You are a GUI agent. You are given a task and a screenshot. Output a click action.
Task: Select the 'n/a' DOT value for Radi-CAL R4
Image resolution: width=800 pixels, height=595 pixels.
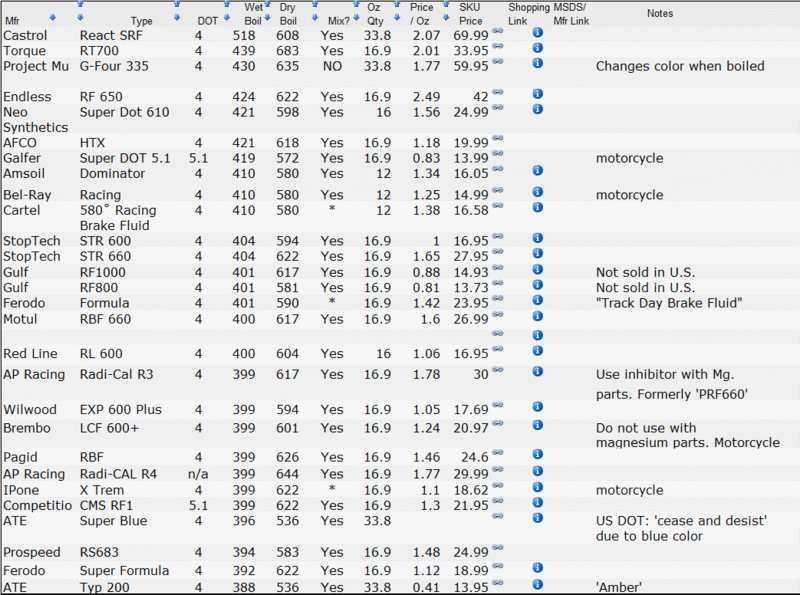click(198, 474)
